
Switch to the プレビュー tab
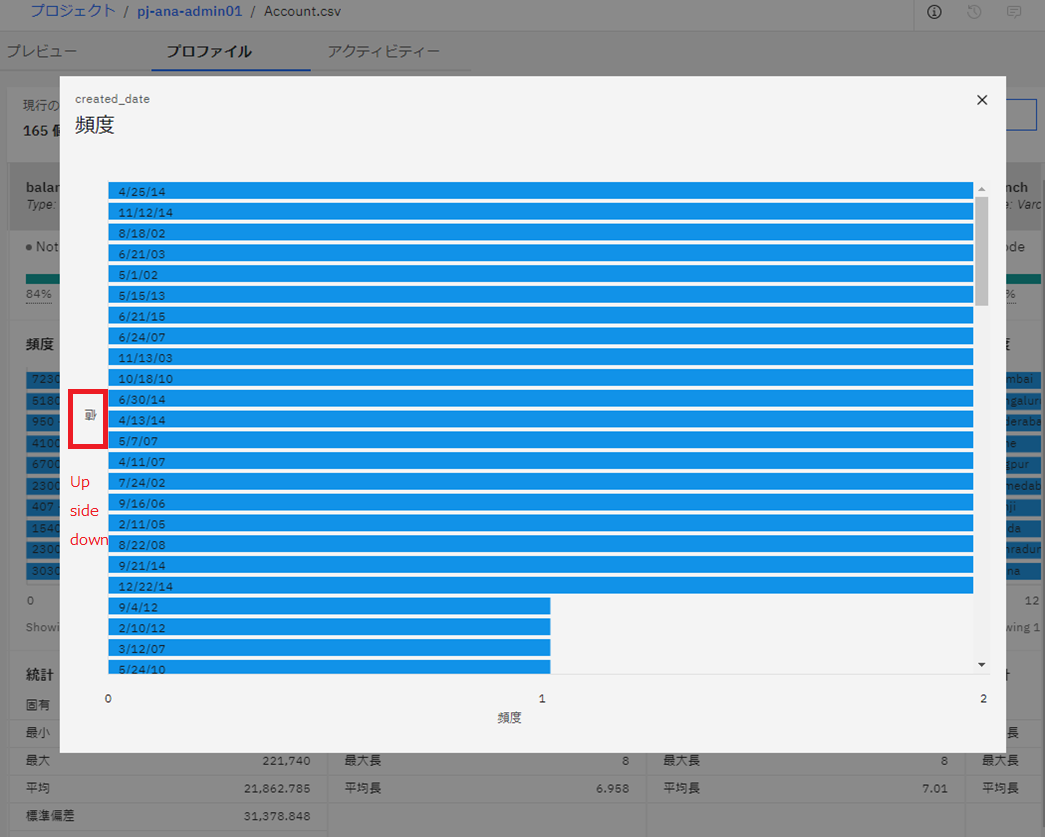click(x=42, y=51)
